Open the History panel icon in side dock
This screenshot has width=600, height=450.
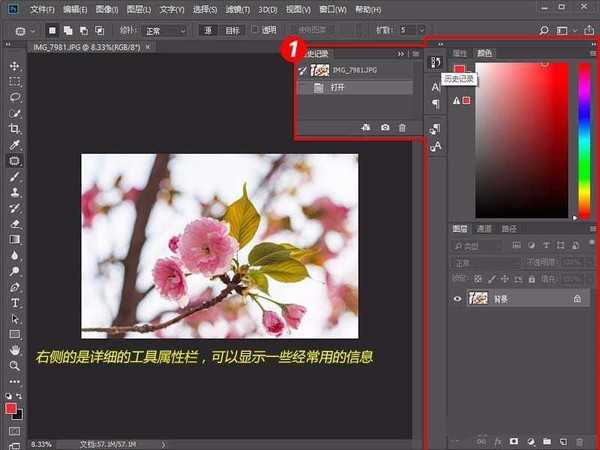pyautogui.click(x=435, y=64)
